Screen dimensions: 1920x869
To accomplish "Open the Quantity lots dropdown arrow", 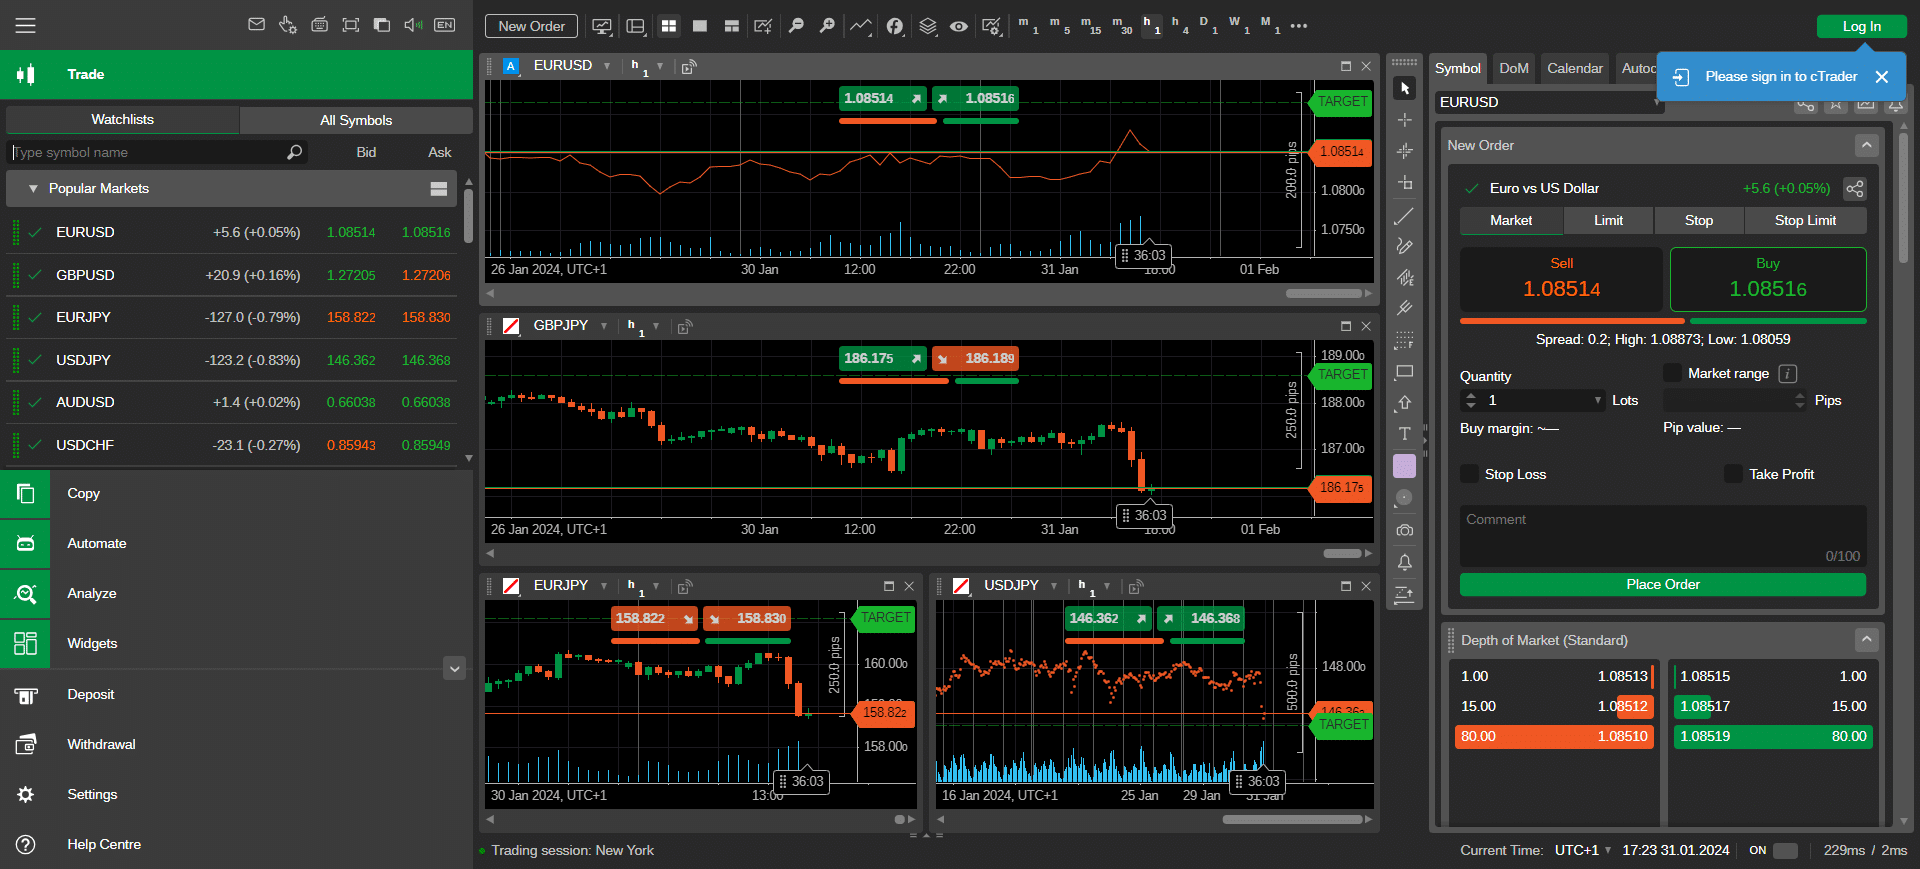I will [1598, 401].
